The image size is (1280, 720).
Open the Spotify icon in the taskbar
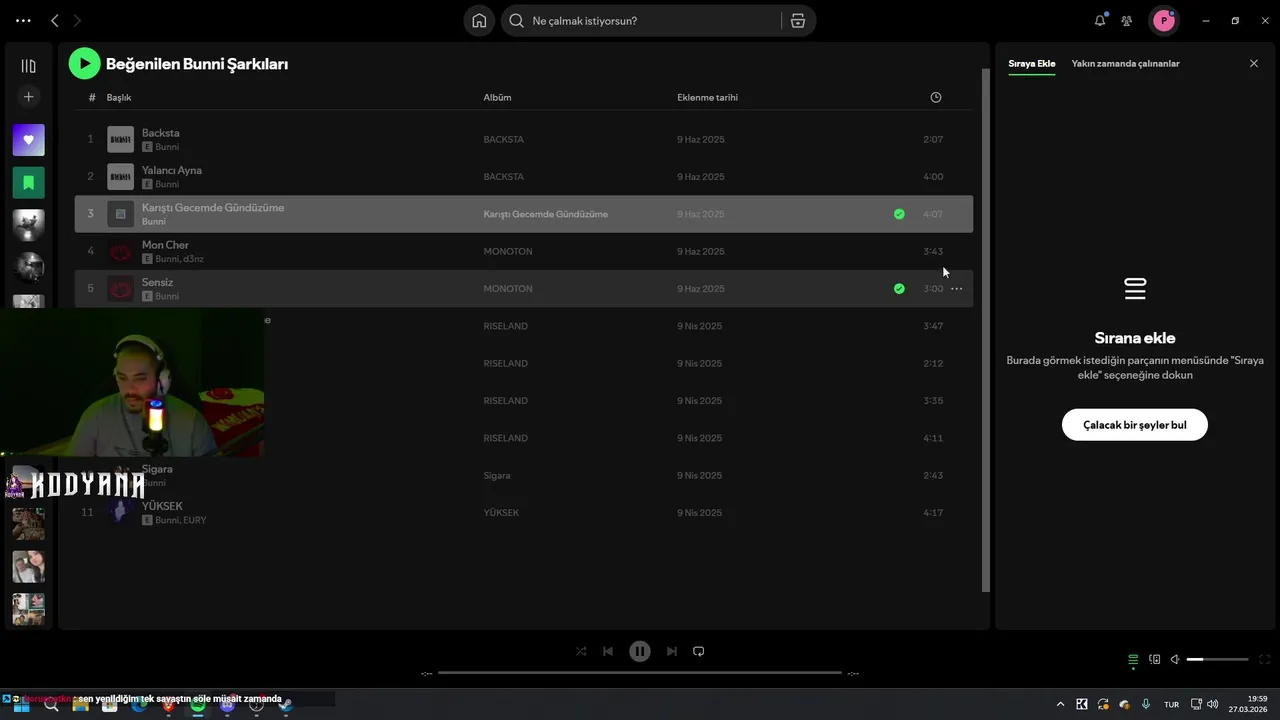coord(198,705)
